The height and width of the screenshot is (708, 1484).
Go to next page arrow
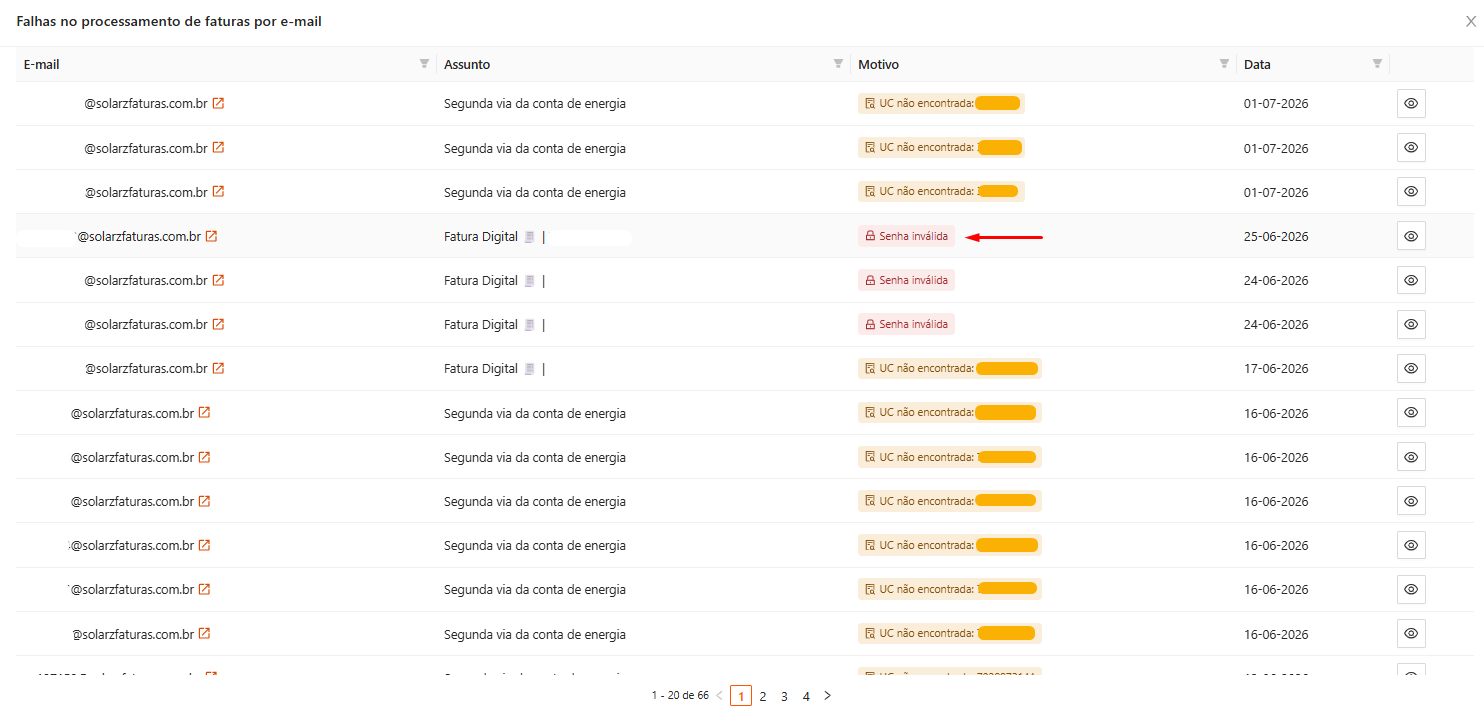coord(827,696)
